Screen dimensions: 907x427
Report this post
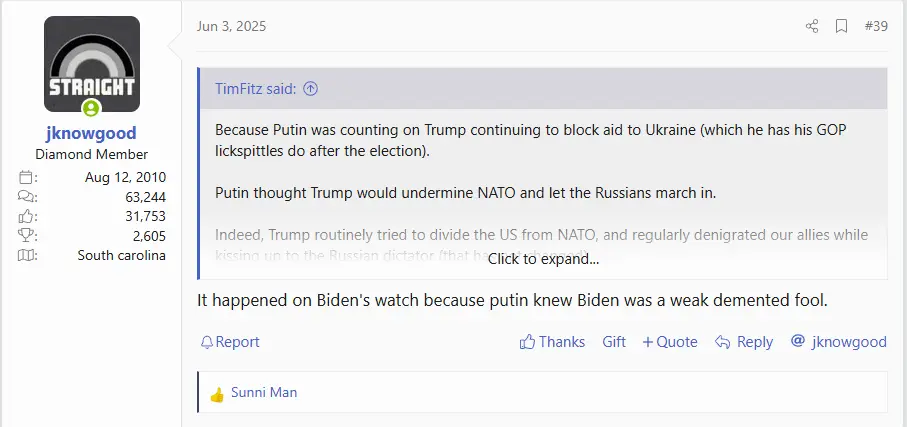[x=230, y=342]
